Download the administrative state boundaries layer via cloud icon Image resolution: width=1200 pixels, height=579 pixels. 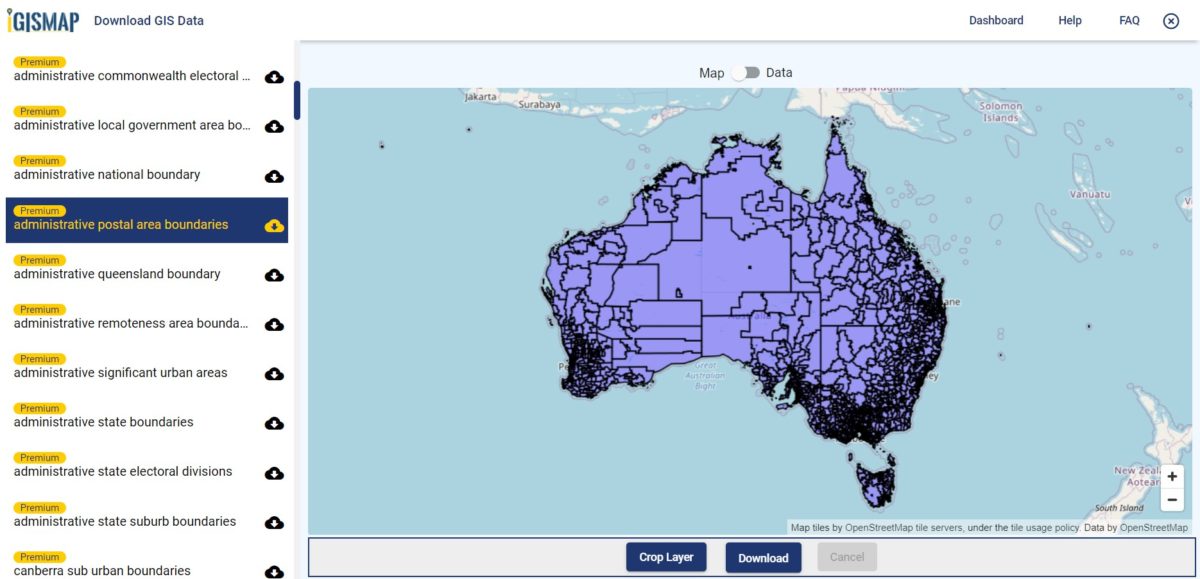tap(274, 423)
